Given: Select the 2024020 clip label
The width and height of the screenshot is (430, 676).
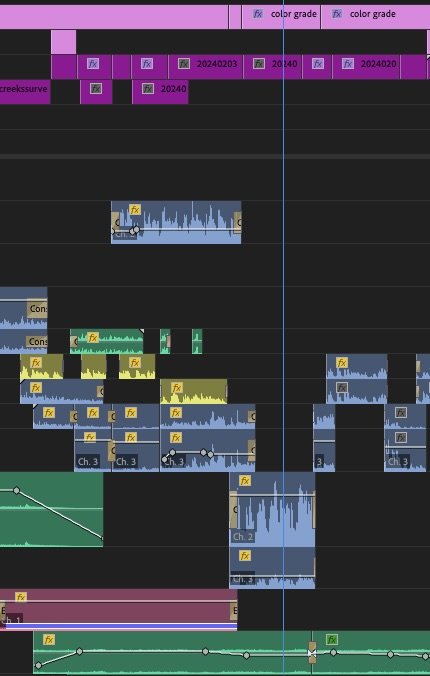Looking at the screenshot, I should click(x=378, y=64).
